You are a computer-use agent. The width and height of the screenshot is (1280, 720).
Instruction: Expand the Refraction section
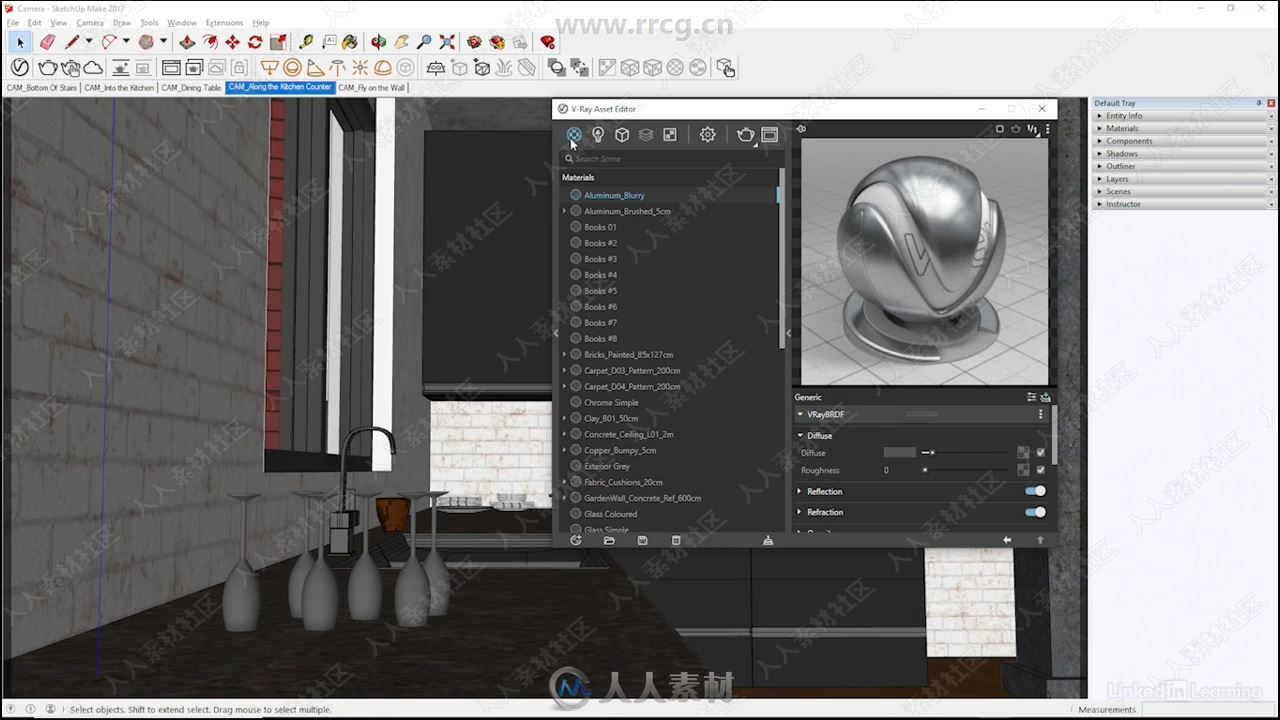click(x=800, y=512)
